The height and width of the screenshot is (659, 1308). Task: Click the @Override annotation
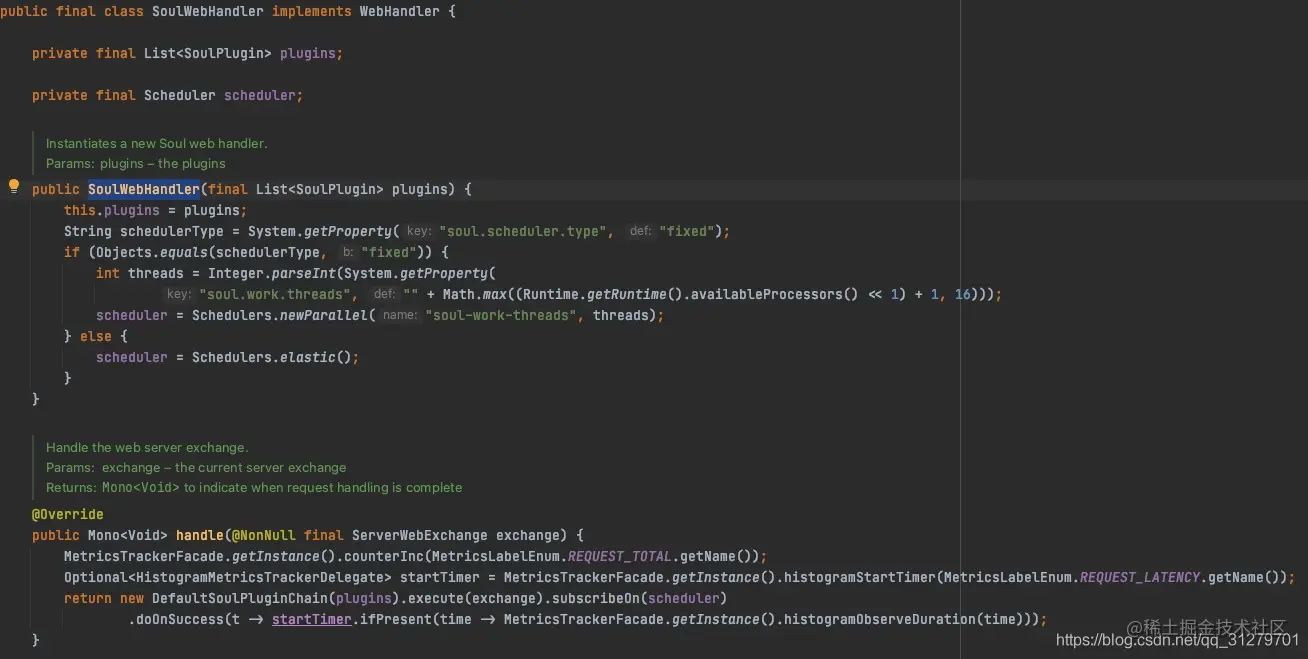(68, 514)
